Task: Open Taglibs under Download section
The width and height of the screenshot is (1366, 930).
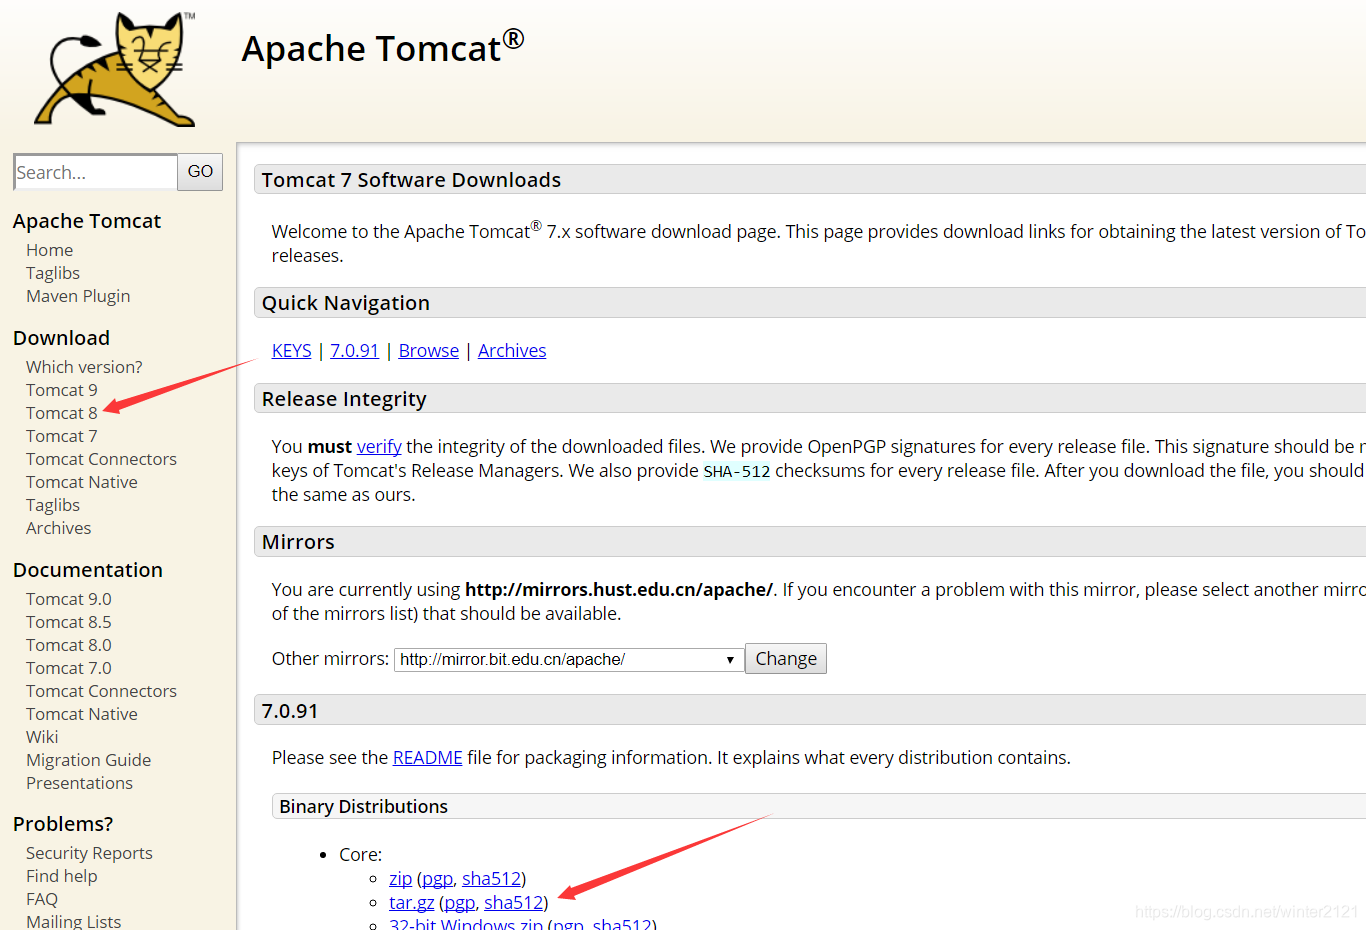Action: pyautogui.click(x=53, y=505)
